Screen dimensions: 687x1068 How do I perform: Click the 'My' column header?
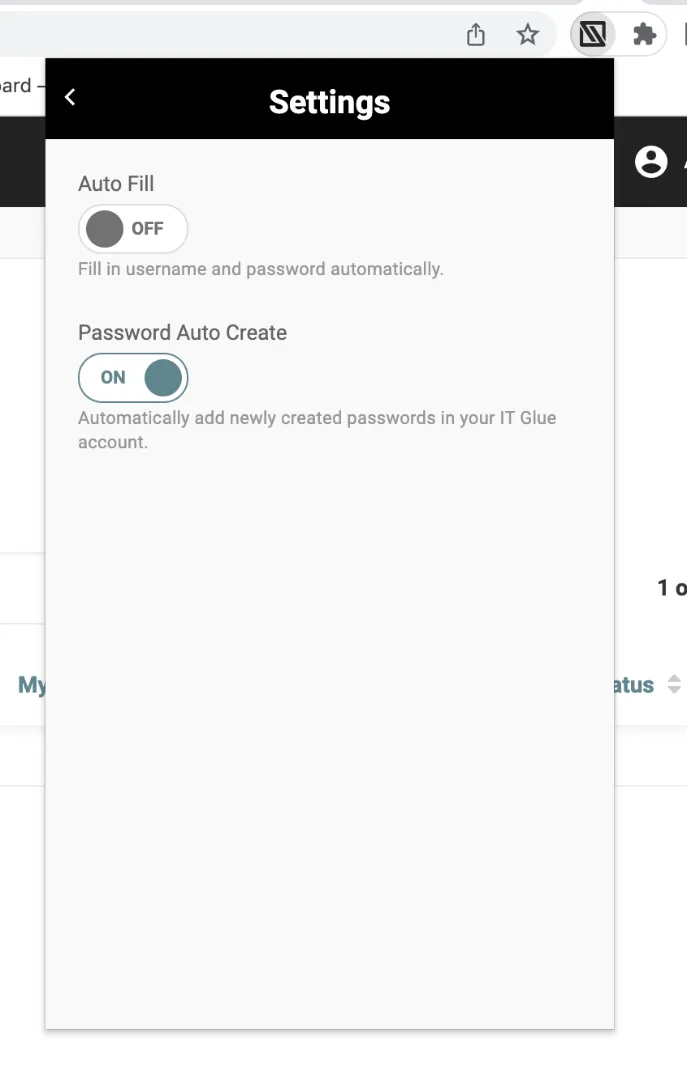[x=32, y=685]
